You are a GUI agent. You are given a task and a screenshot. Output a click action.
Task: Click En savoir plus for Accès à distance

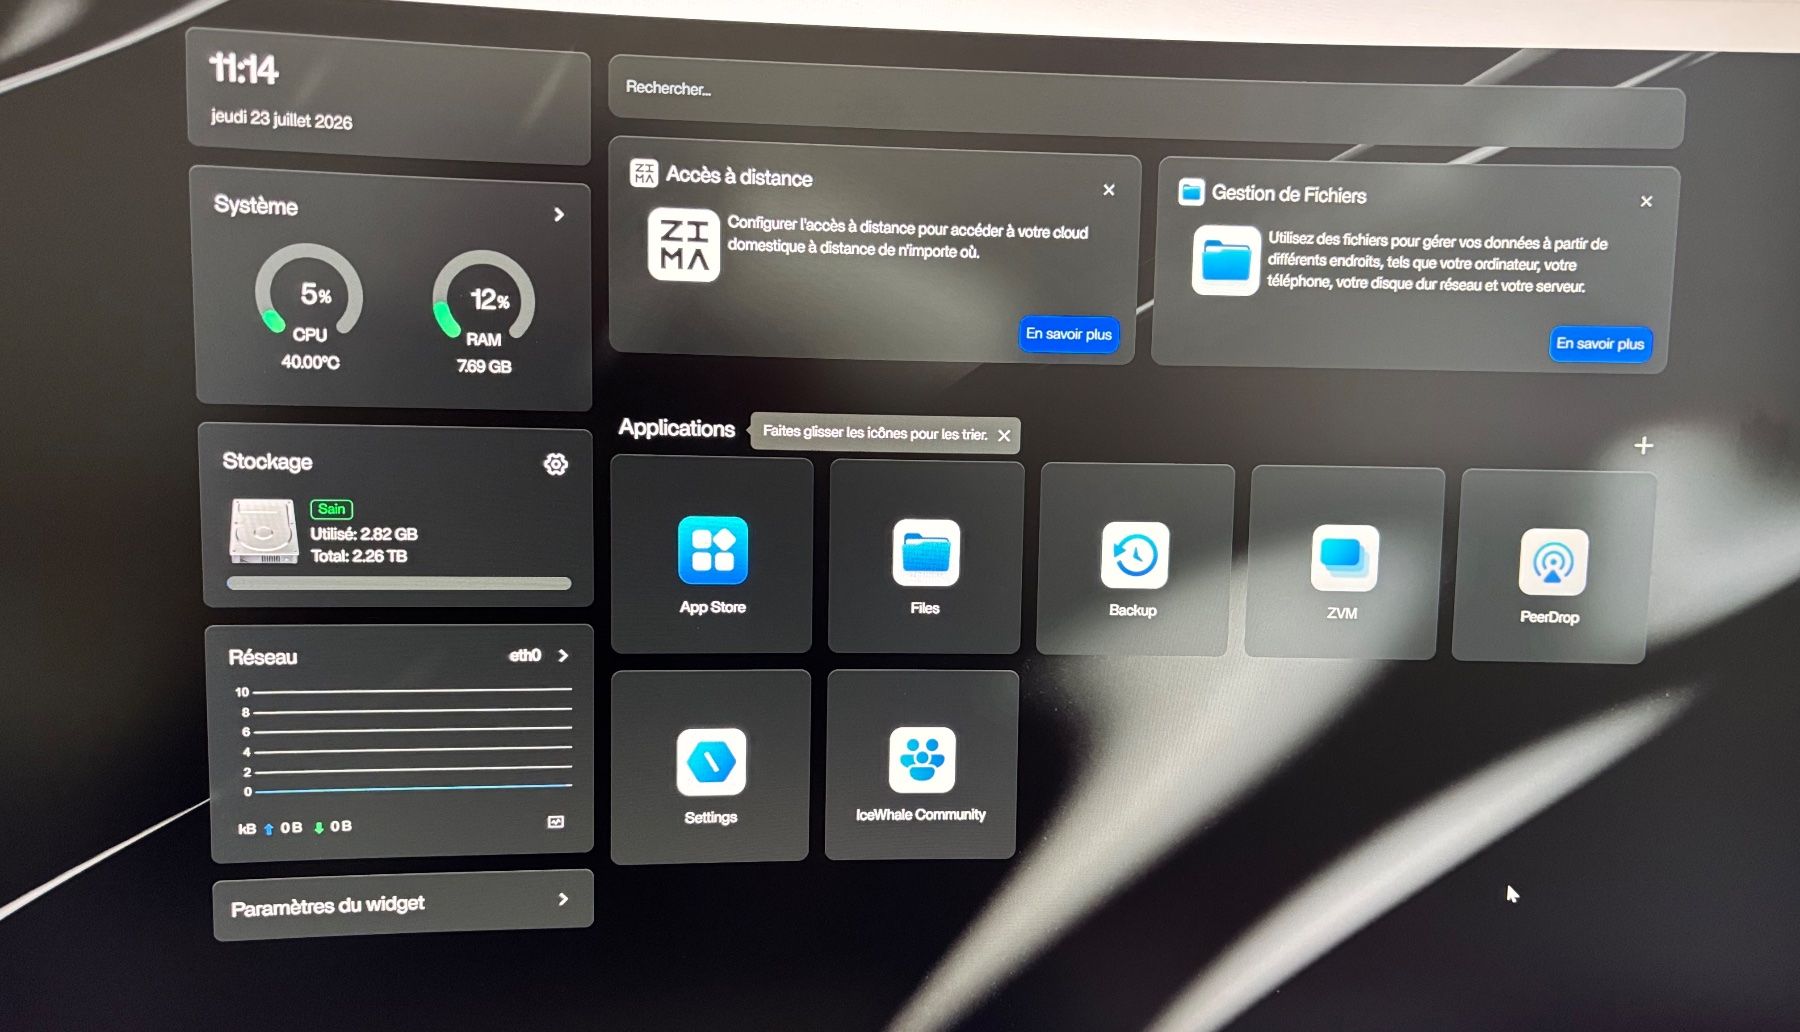[1068, 334]
